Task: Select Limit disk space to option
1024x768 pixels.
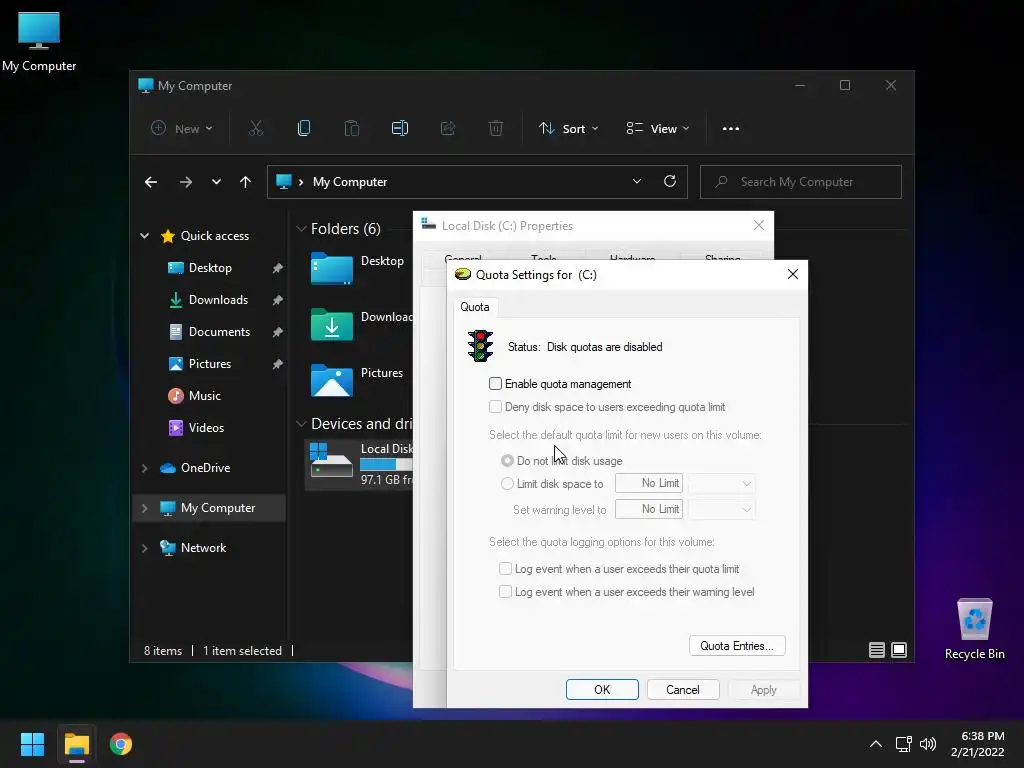Action: coord(507,484)
